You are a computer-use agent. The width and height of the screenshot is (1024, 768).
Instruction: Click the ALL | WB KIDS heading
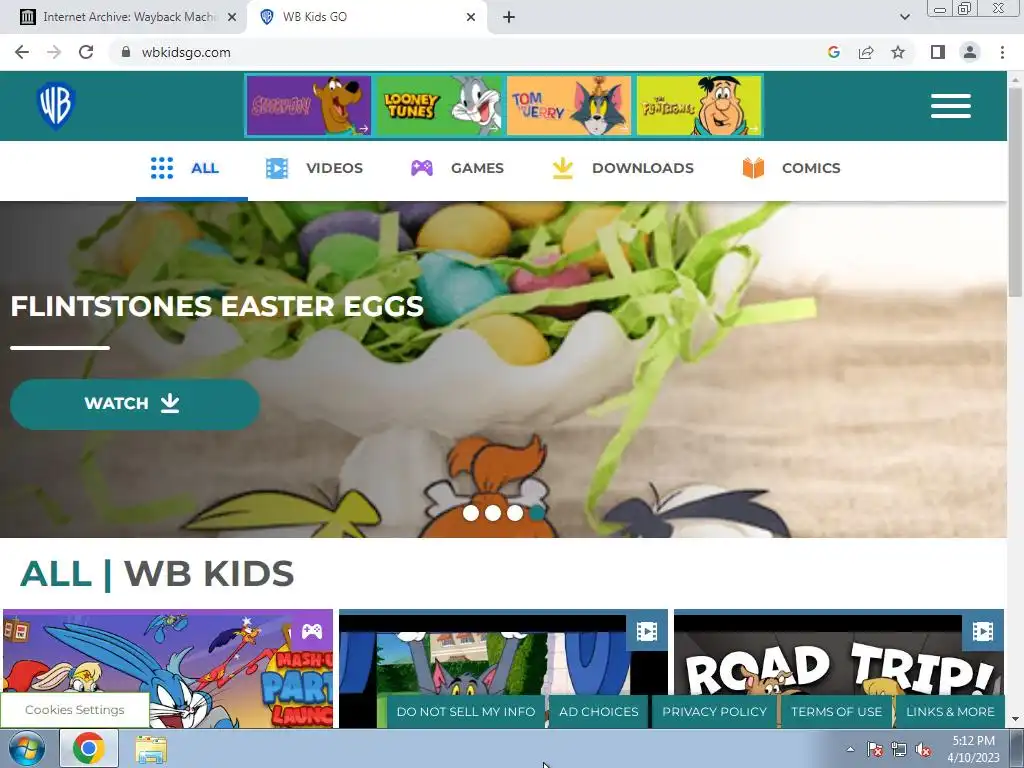pyautogui.click(x=157, y=574)
